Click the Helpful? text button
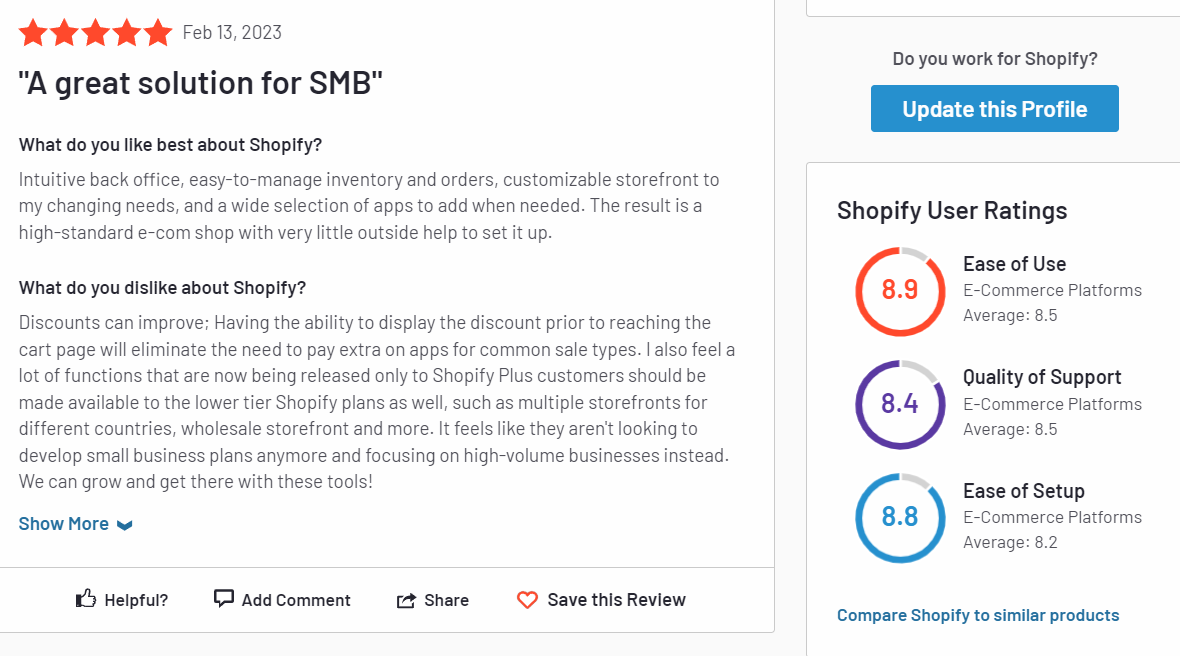 click(x=136, y=600)
